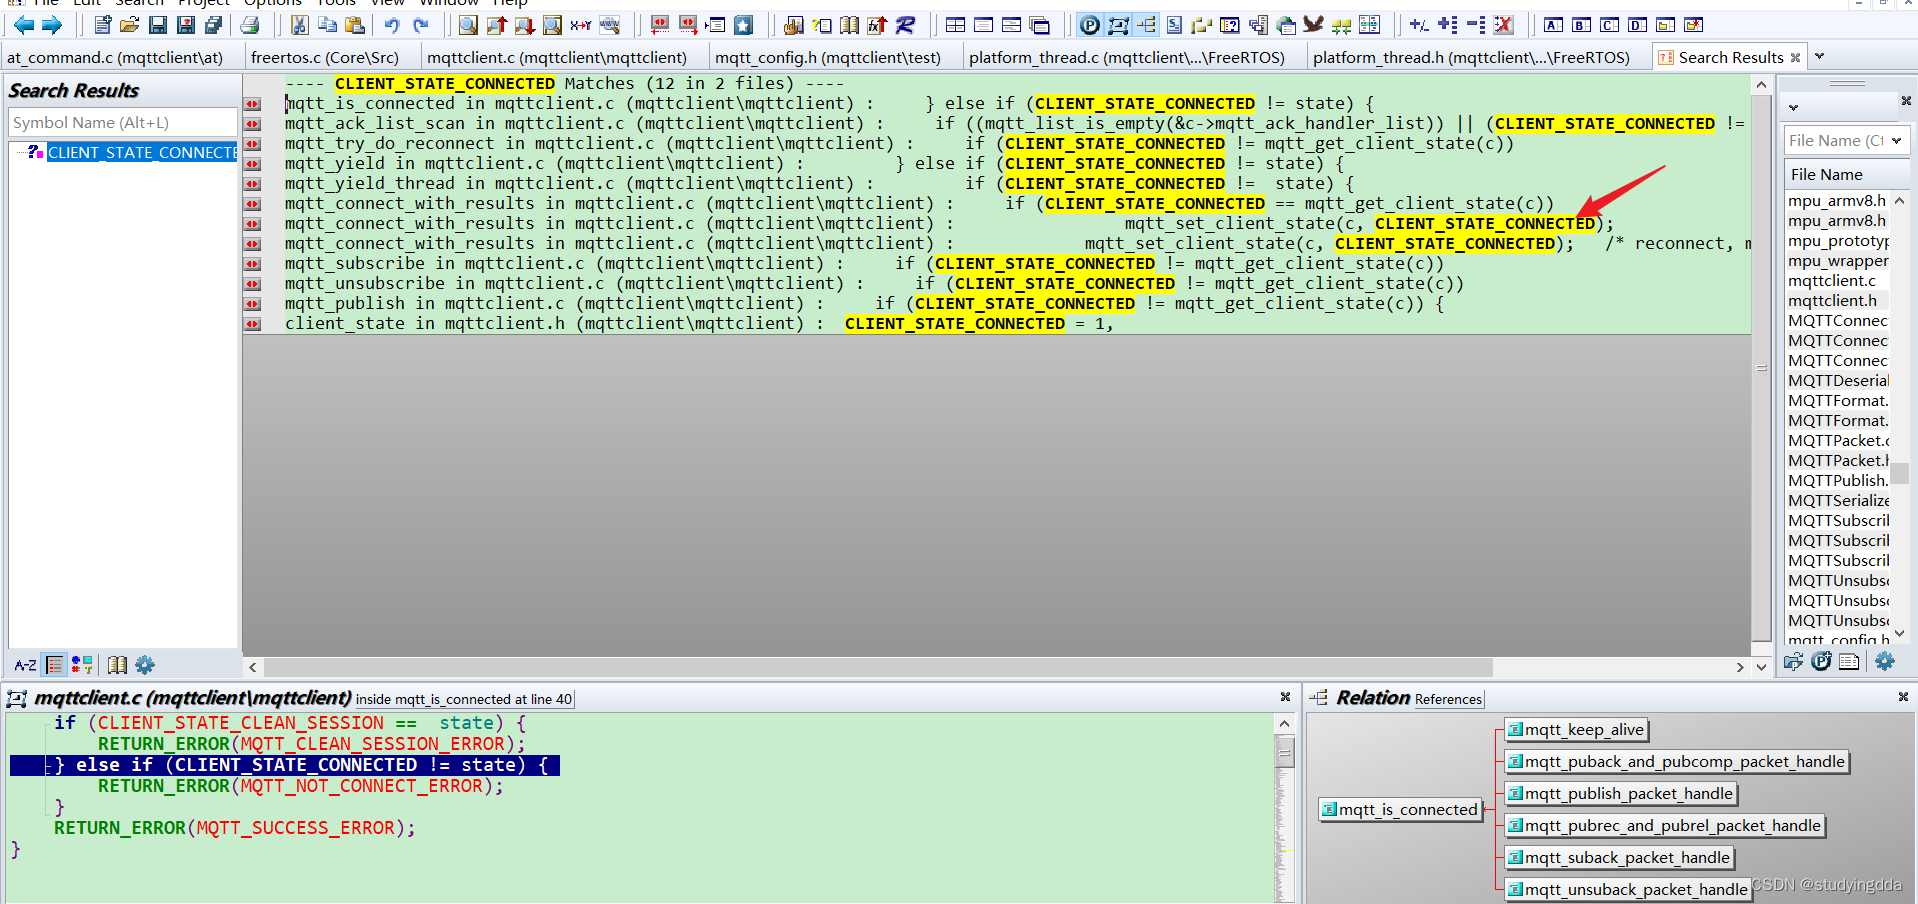
Task: Select layout A toolbar icon
Action: click(x=1553, y=25)
